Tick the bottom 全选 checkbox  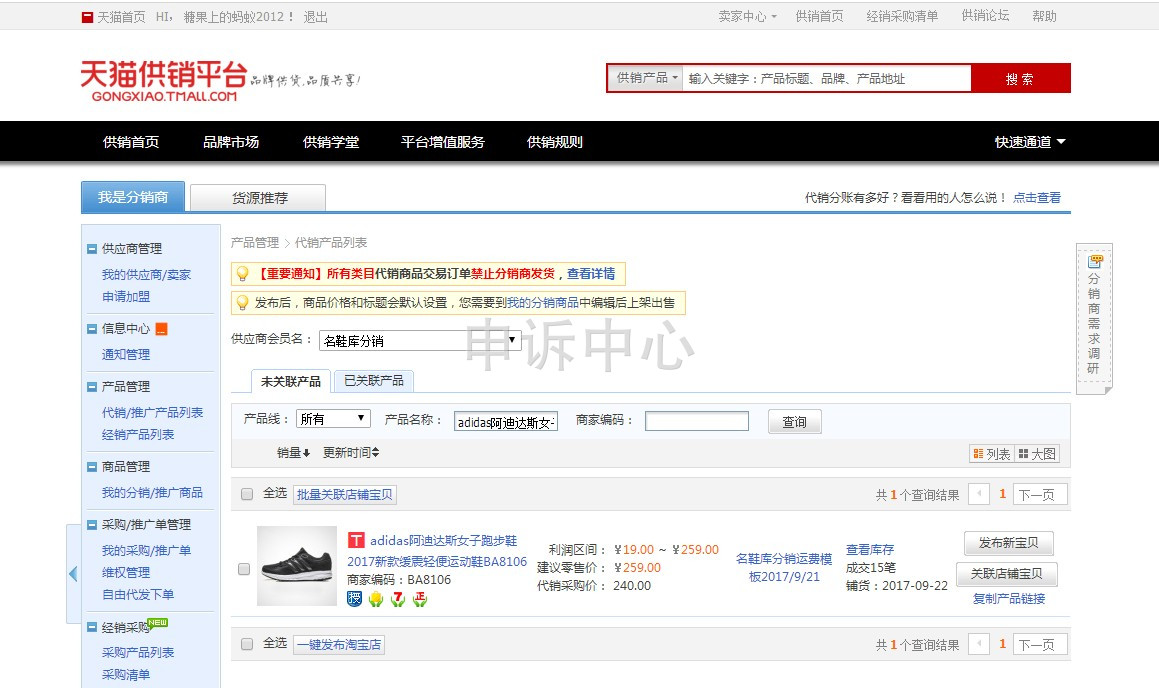coord(247,644)
